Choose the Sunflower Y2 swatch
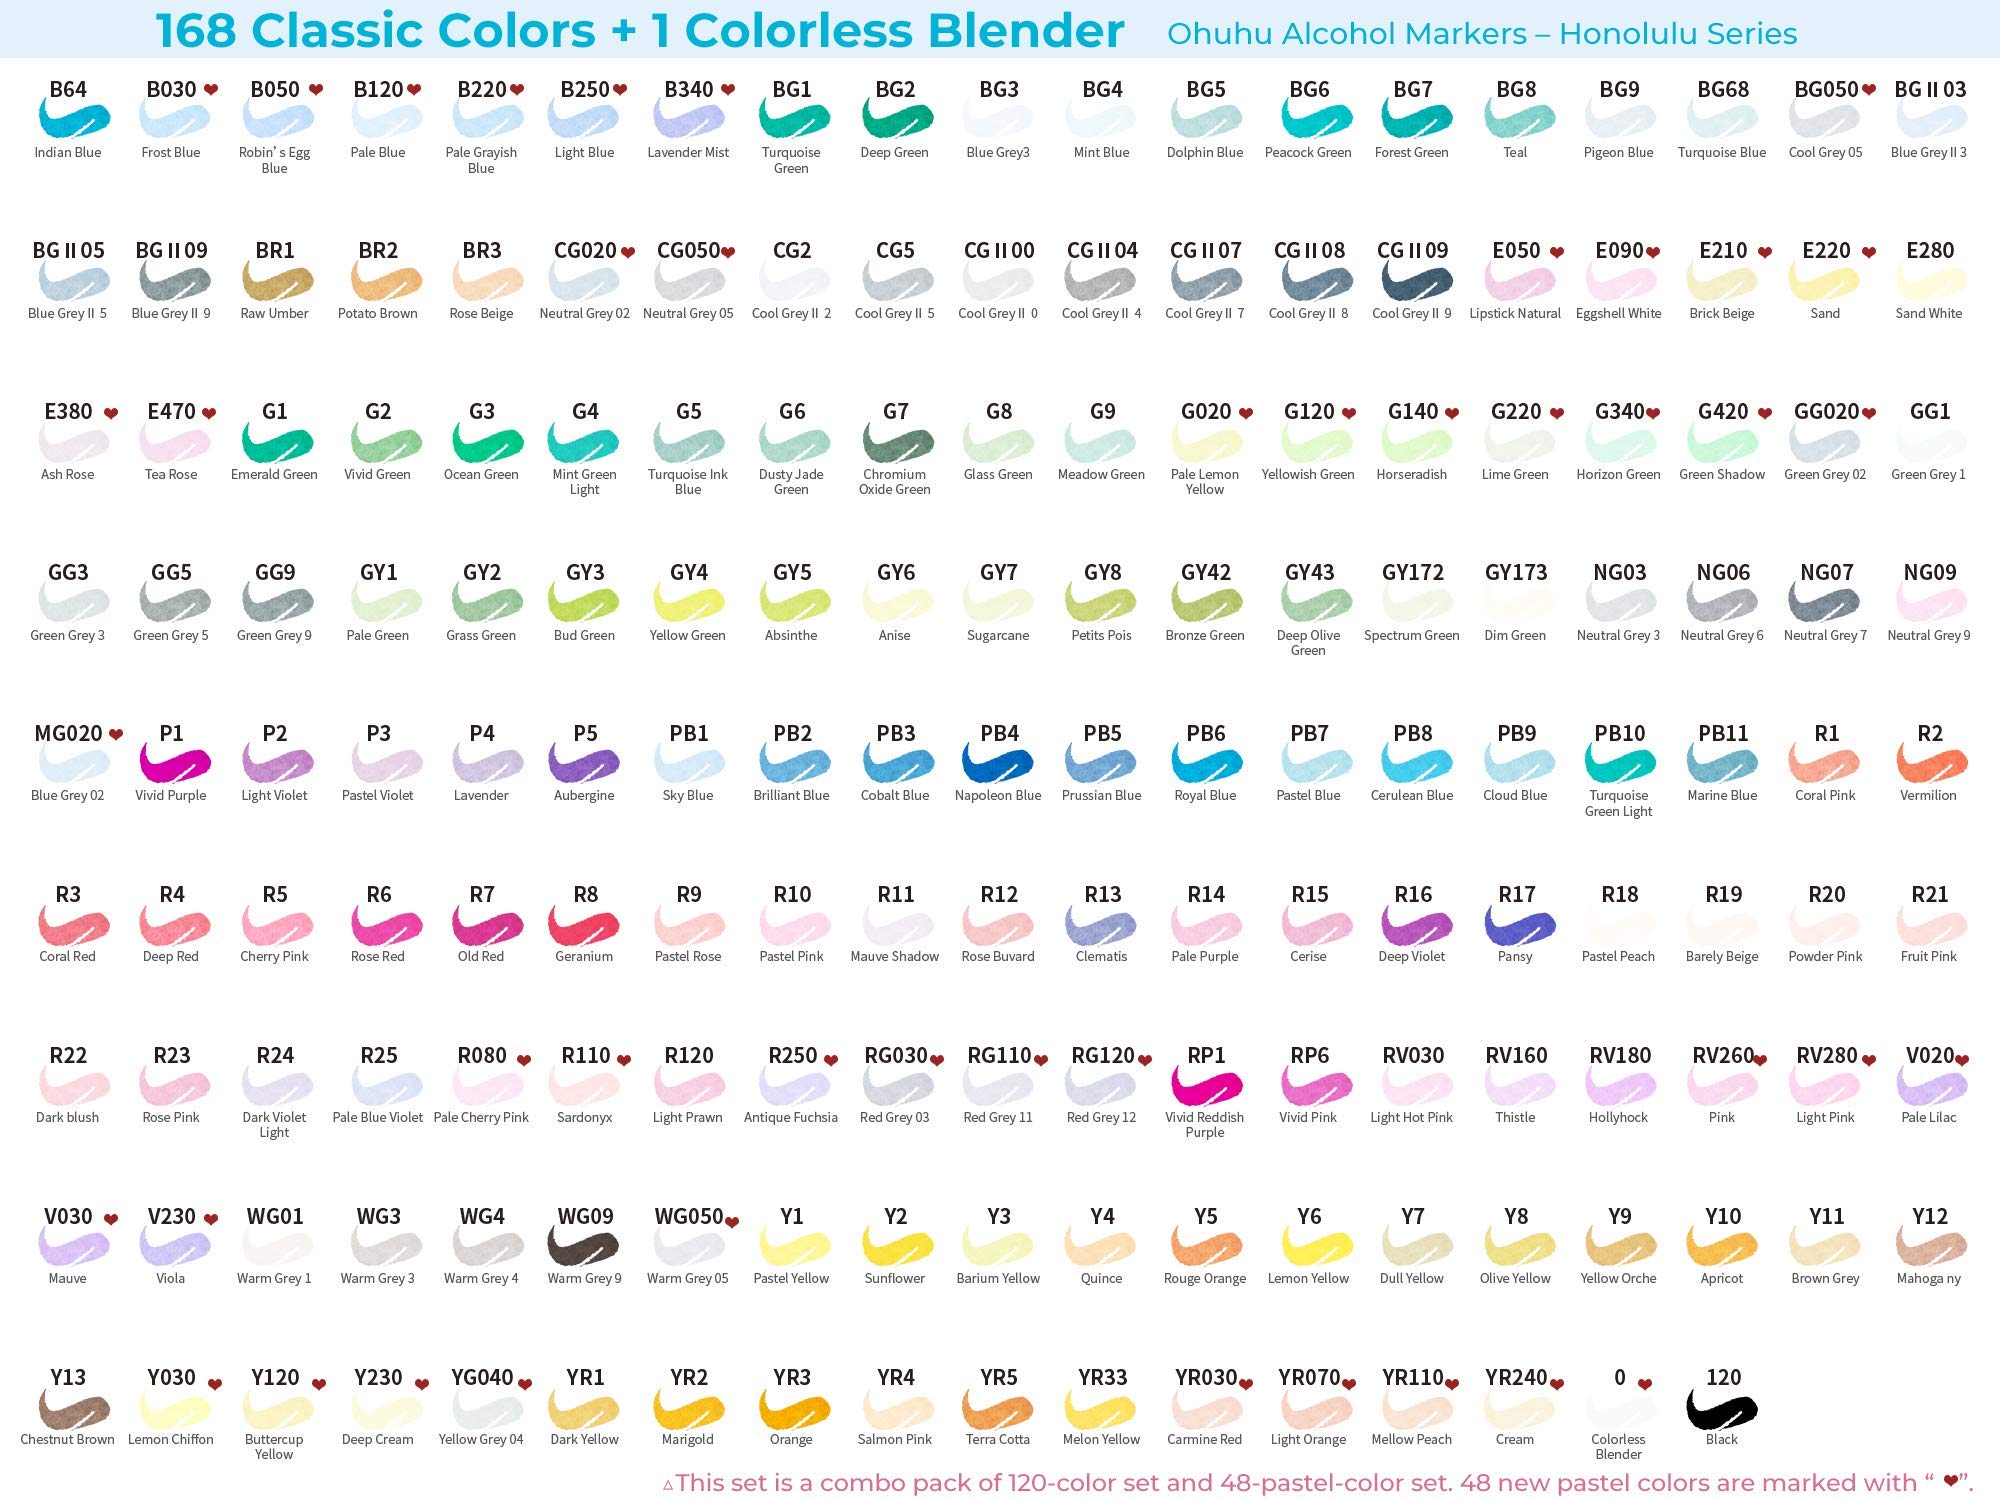Screen dimensions: 2000x1500 pyautogui.click(x=897, y=1247)
